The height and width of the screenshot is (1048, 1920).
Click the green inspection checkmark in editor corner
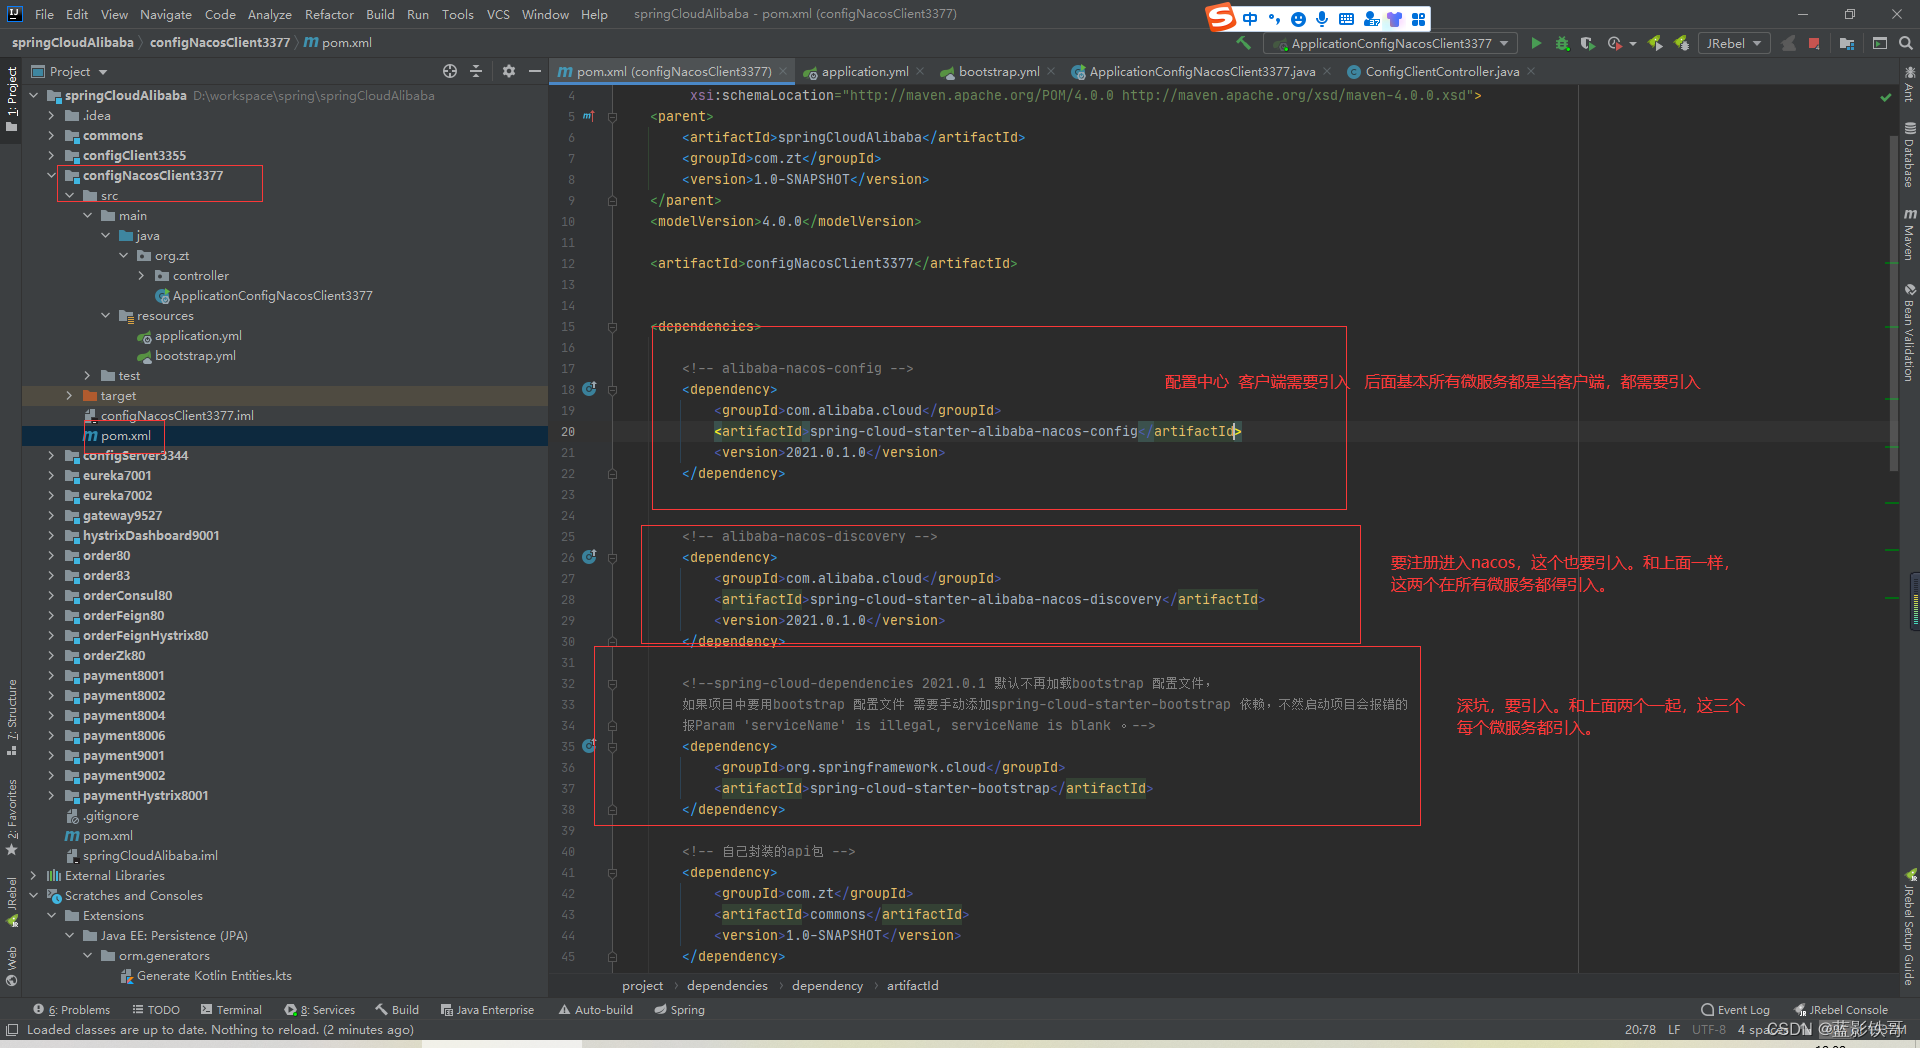(1885, 97)
